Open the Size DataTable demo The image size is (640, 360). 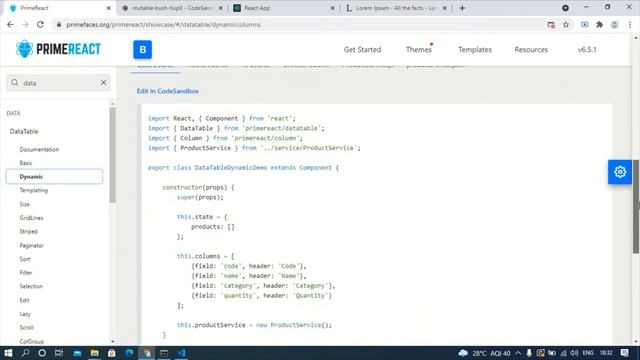click(24, 204)
